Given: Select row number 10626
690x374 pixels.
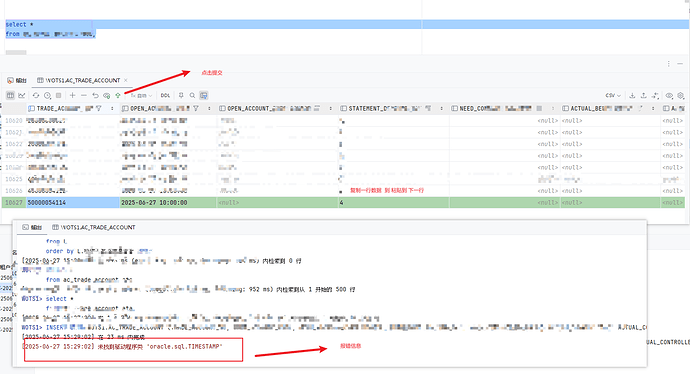Looking at the screenshot, I should point(14,191).
